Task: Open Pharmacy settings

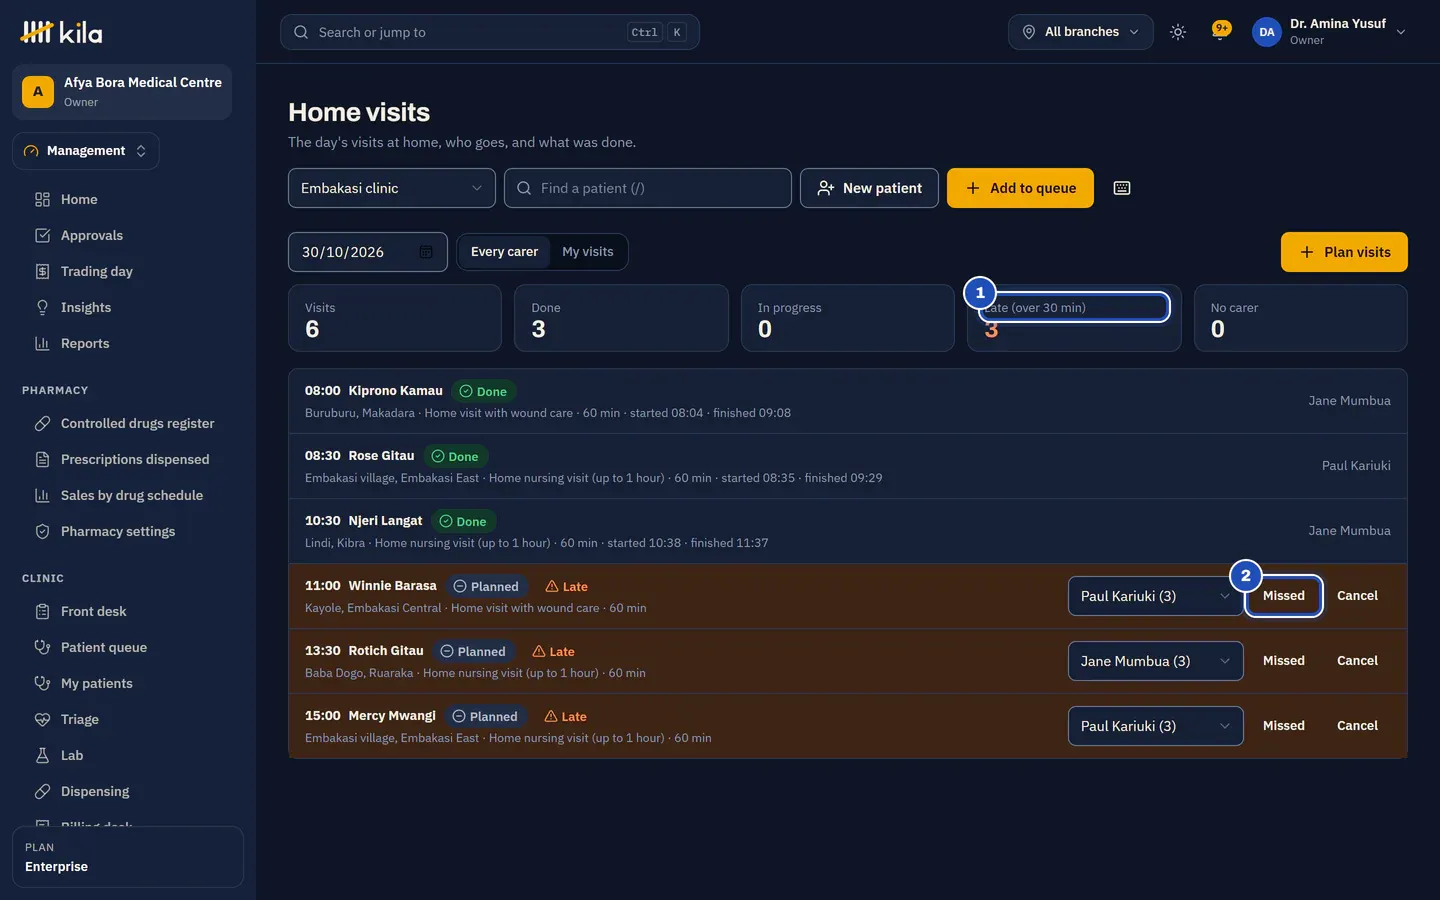Action: click(x=128, y=531)
